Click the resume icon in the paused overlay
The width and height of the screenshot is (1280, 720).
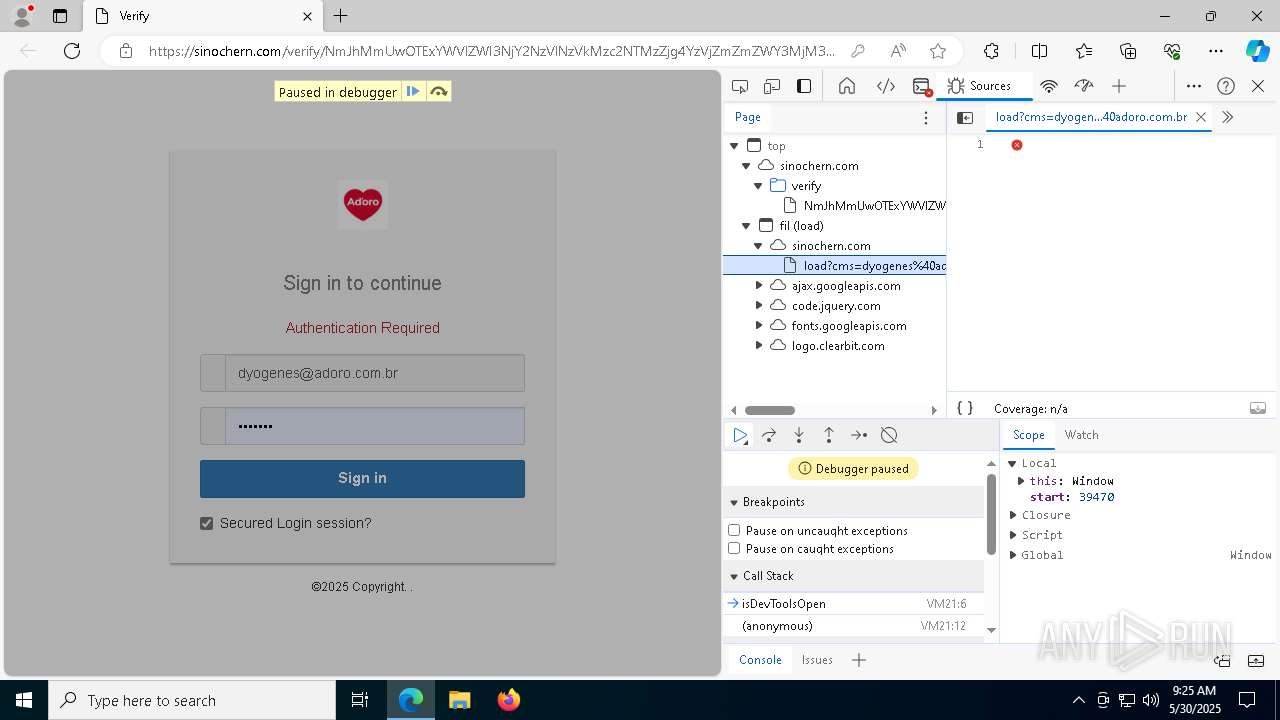413,92
